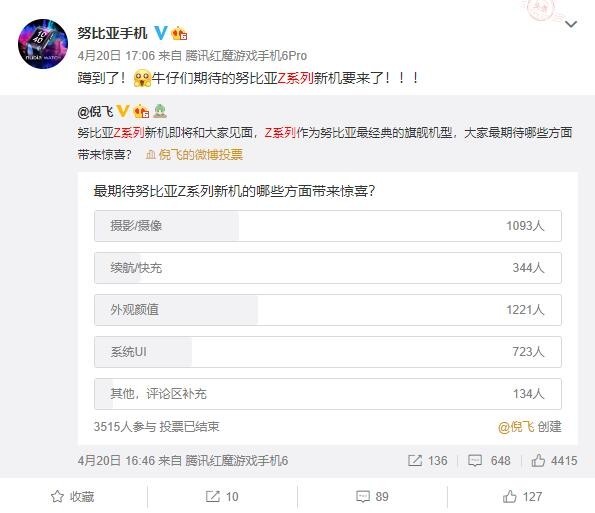
Task: Click the membership badge next to 努比亚手机
Action: click(179, 33)
